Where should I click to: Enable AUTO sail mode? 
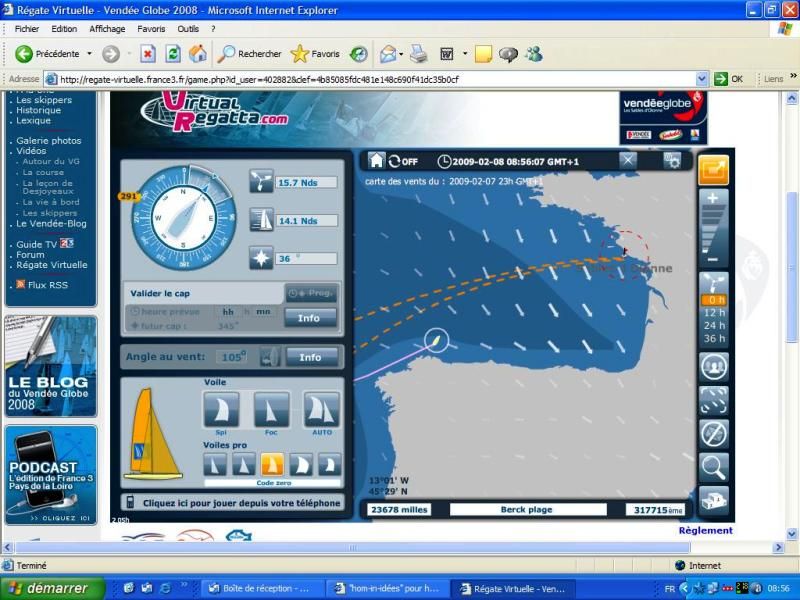coord(321,409)
